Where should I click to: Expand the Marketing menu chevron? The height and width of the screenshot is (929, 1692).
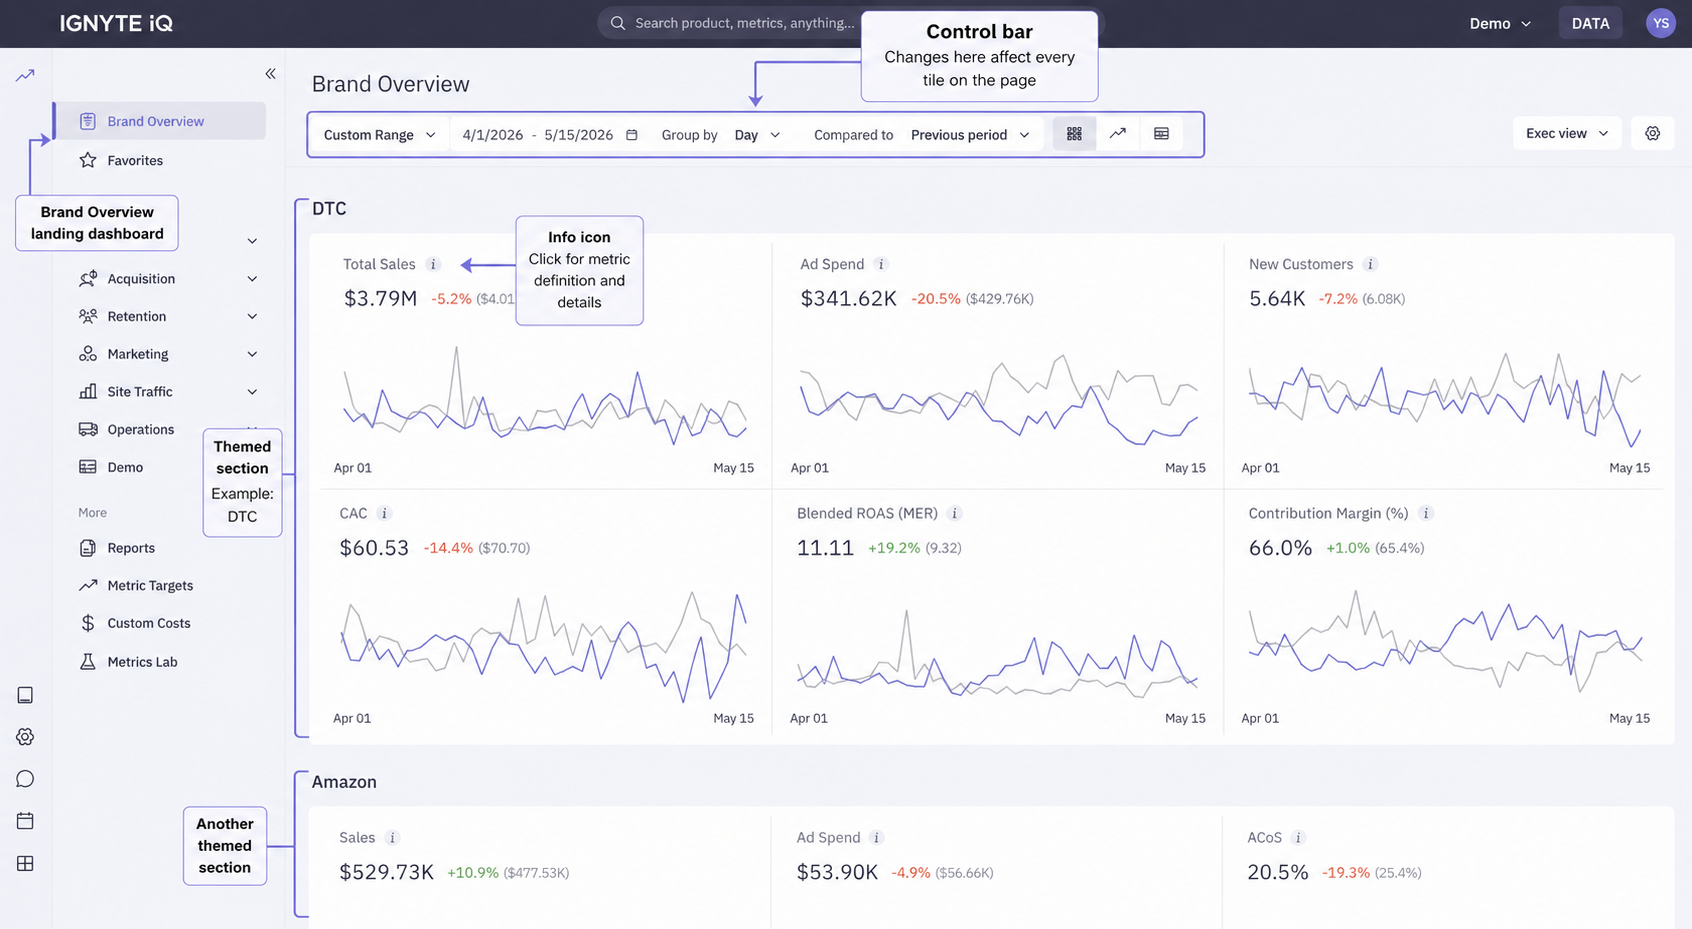coord(252,354)
